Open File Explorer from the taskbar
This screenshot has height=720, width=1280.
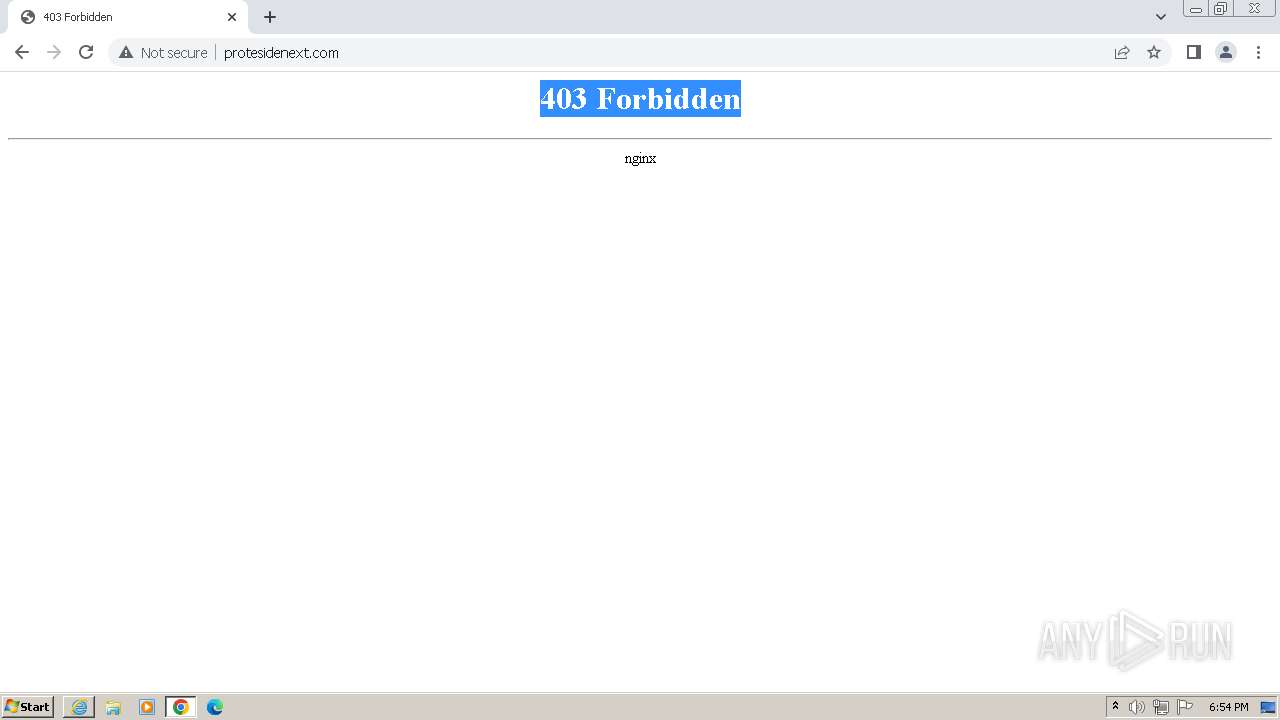[x=113, y=707]
